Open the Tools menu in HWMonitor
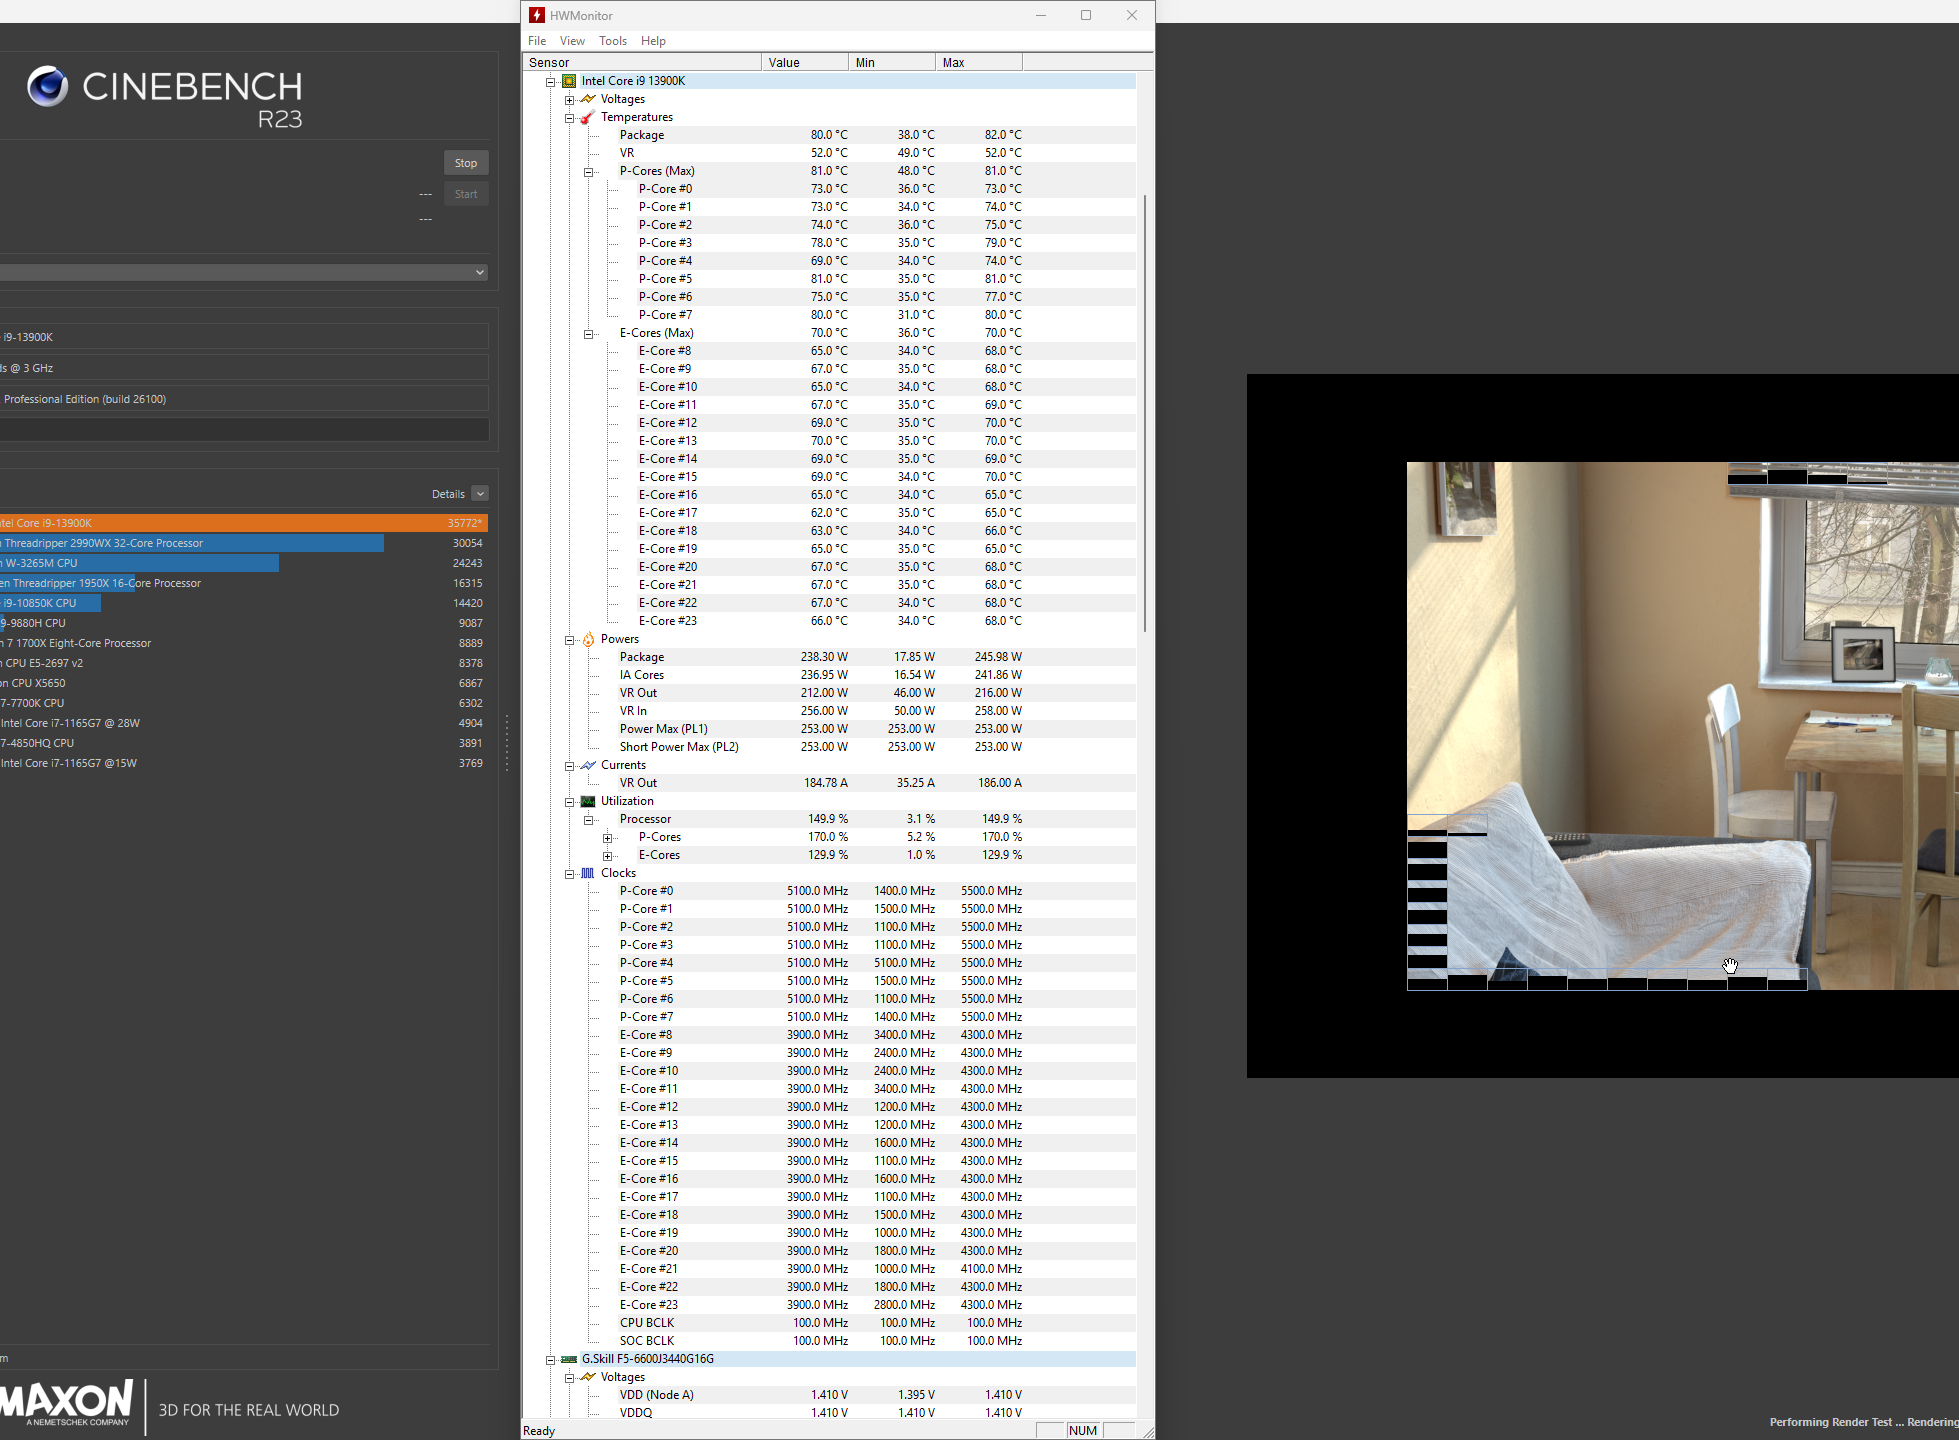Screen dimensions: 1959x1440 point(612,41)
